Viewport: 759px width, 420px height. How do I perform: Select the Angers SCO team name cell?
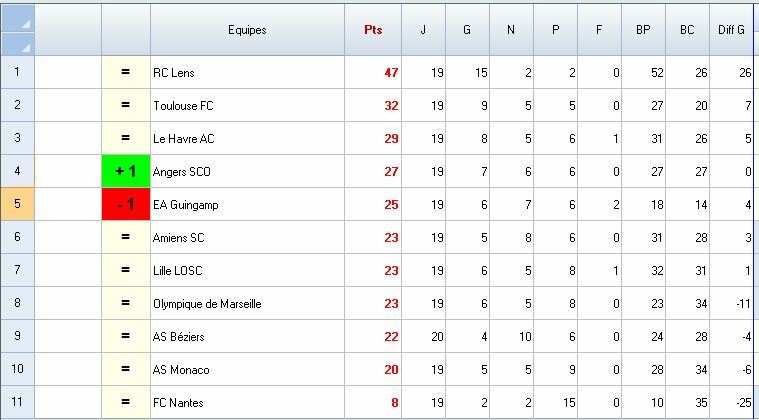(182, 172)
